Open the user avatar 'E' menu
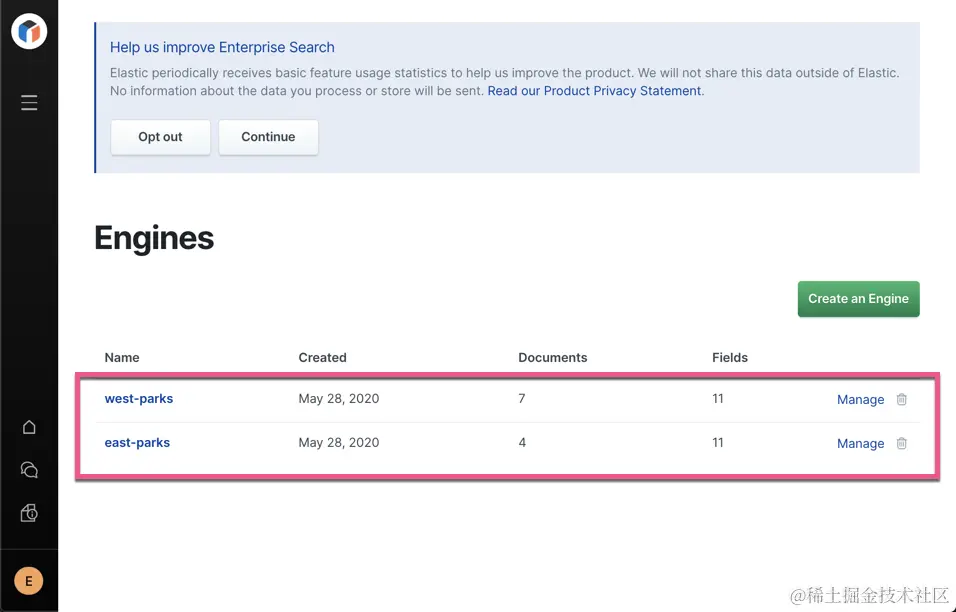The height and width of the screenshot is (612, 956). pyautogui.click(x=29, y=580)
